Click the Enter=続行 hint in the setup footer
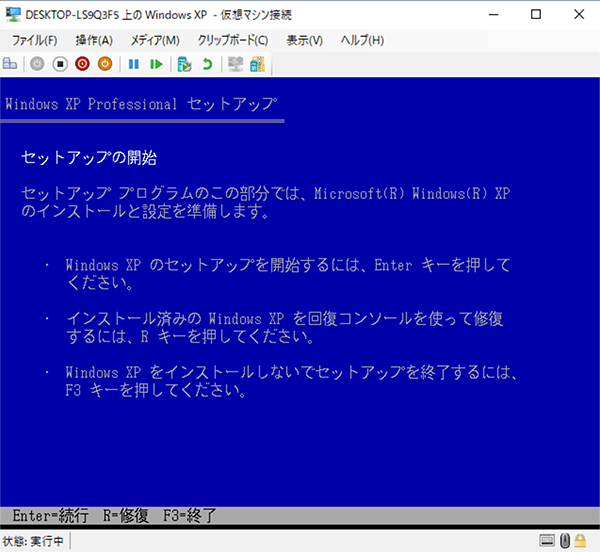Viewport: 600px width, 552px height. (51, 516)
